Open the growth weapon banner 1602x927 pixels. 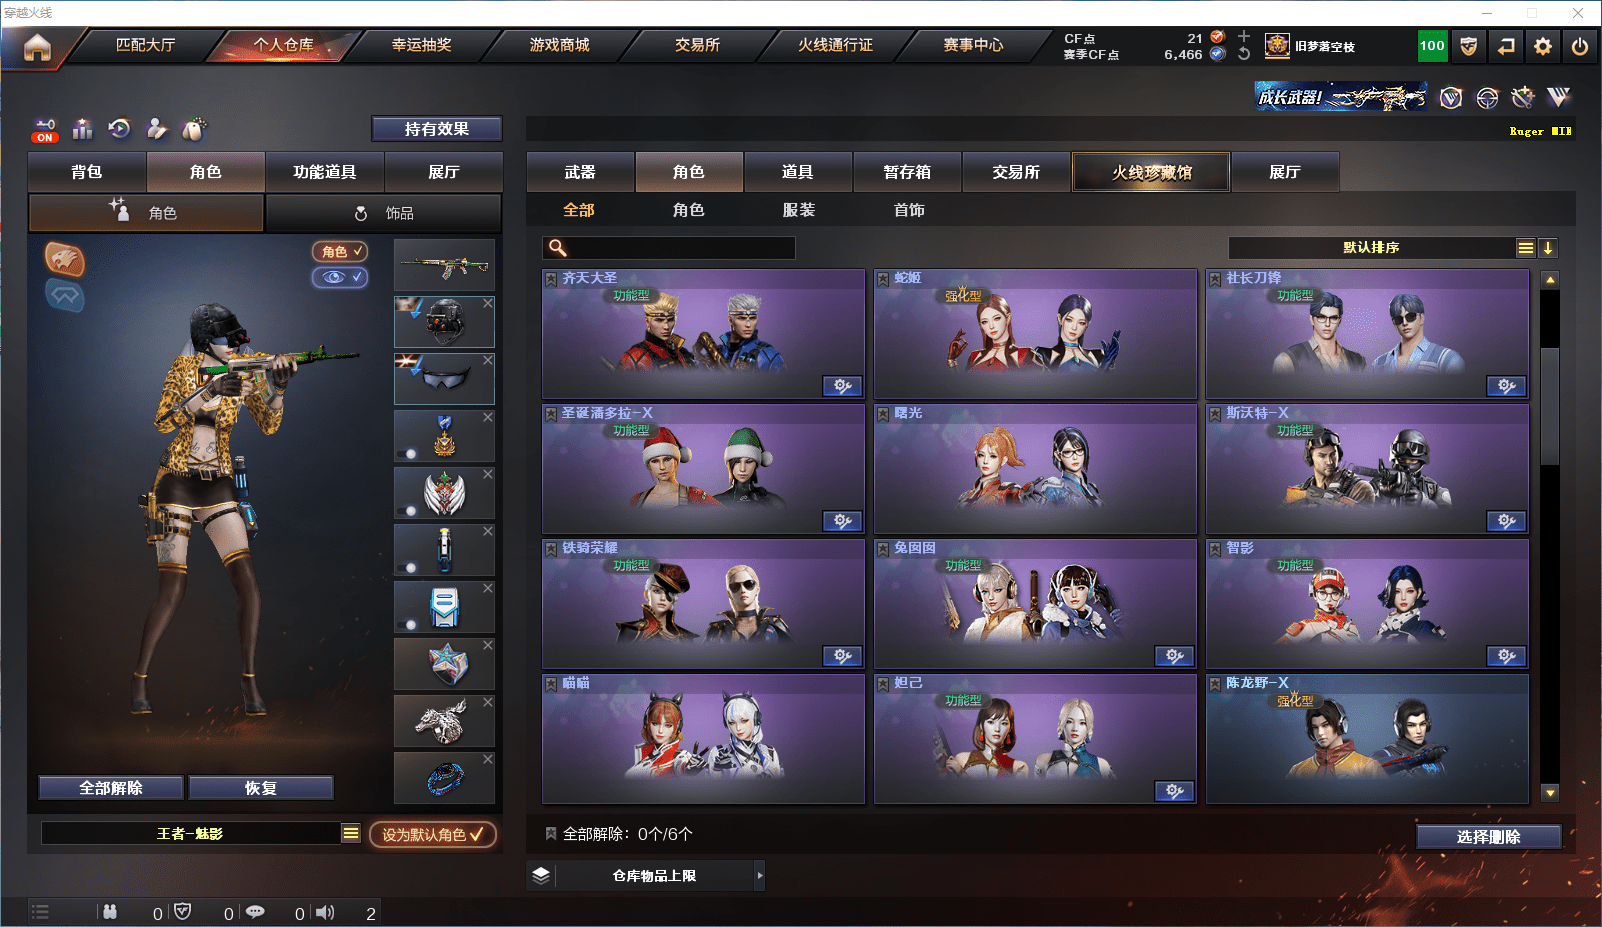1341,97
